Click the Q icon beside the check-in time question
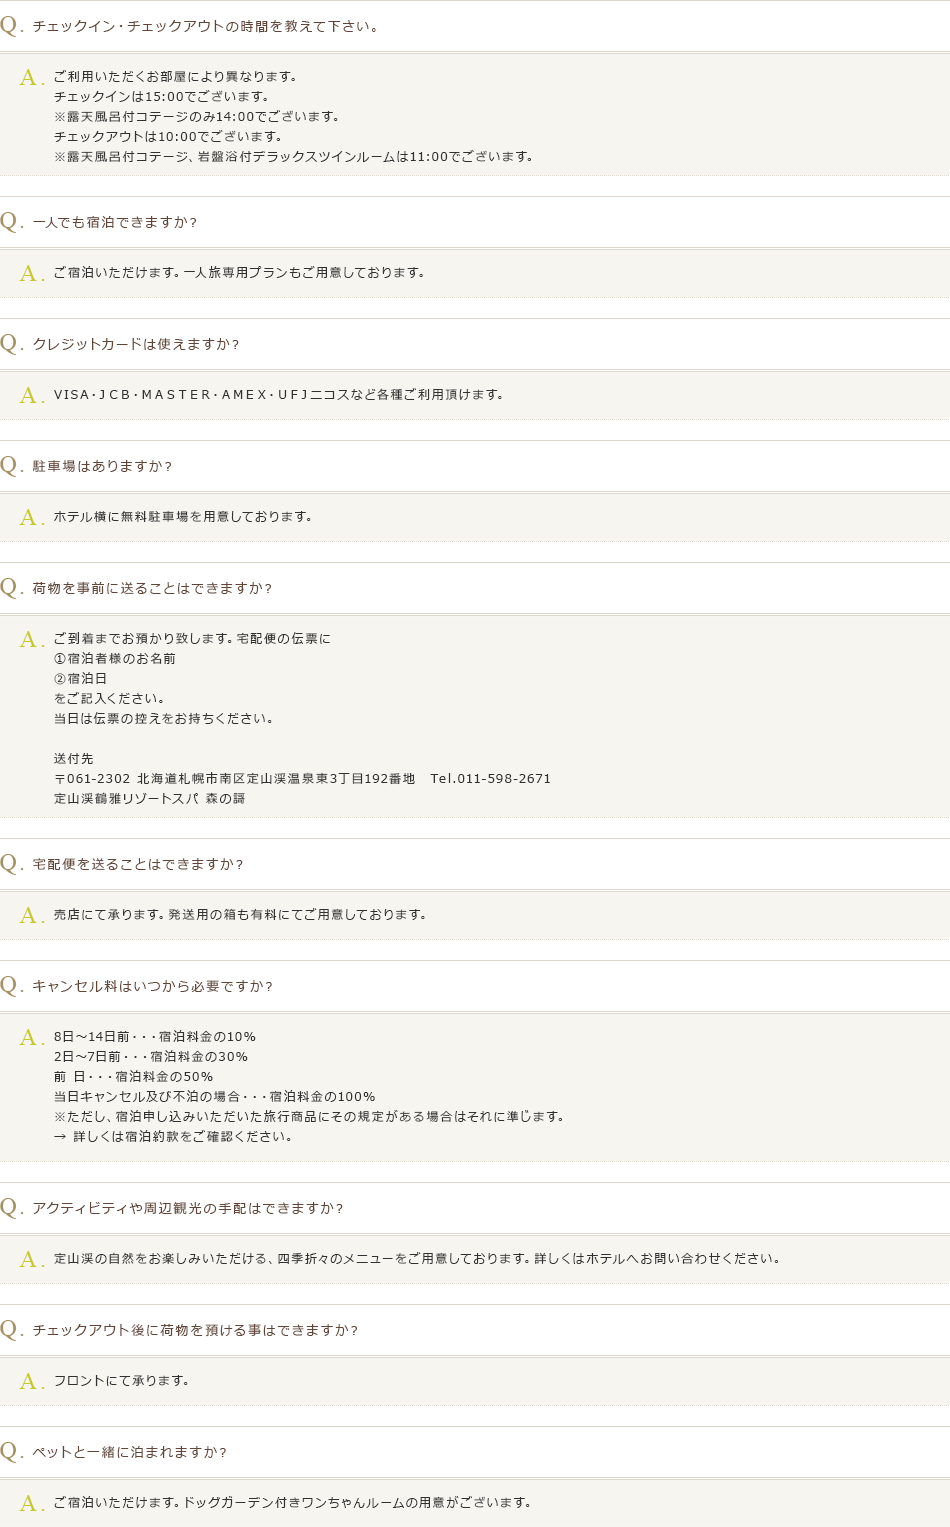The width and height of the screenshot is (950, 1527). pos(11,26)
